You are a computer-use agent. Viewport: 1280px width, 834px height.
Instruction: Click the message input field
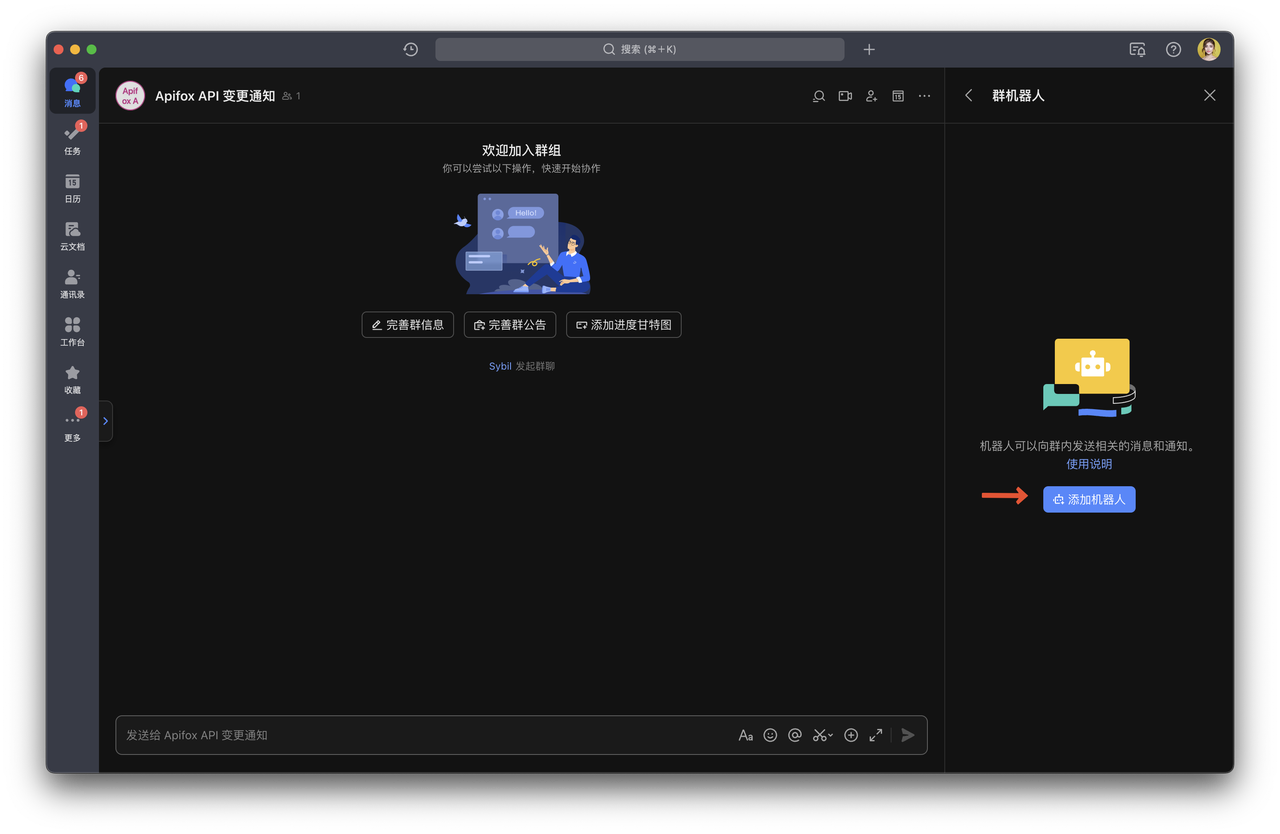point(420,735)
